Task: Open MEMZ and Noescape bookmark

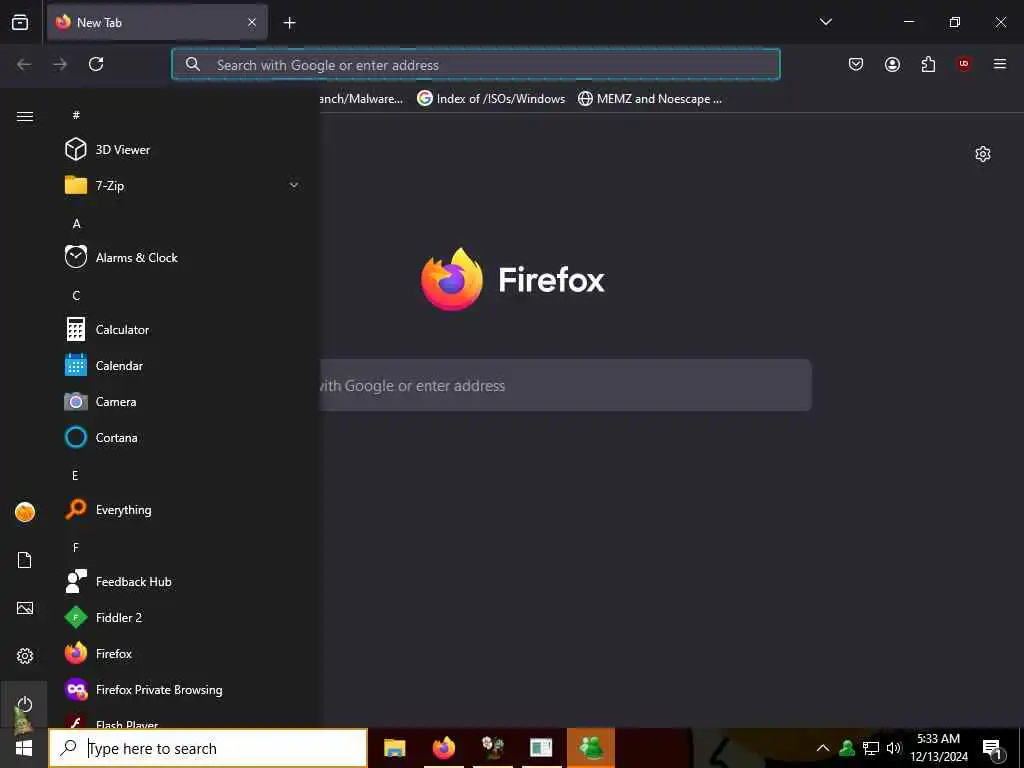Action: tap(650, 99)
